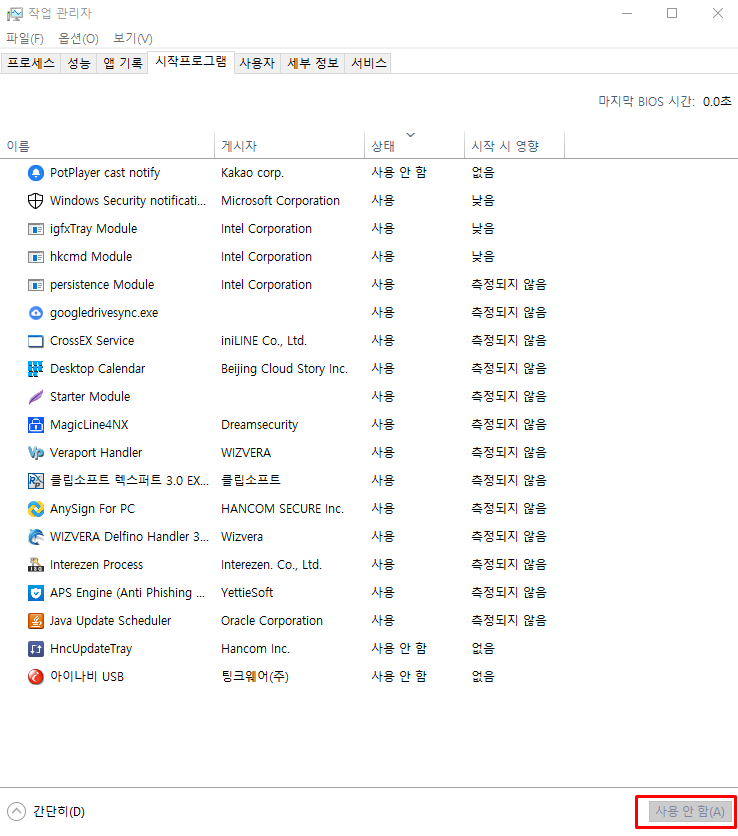
Task: Click the persistence Module icon
Action: click(x=36, y=285)
